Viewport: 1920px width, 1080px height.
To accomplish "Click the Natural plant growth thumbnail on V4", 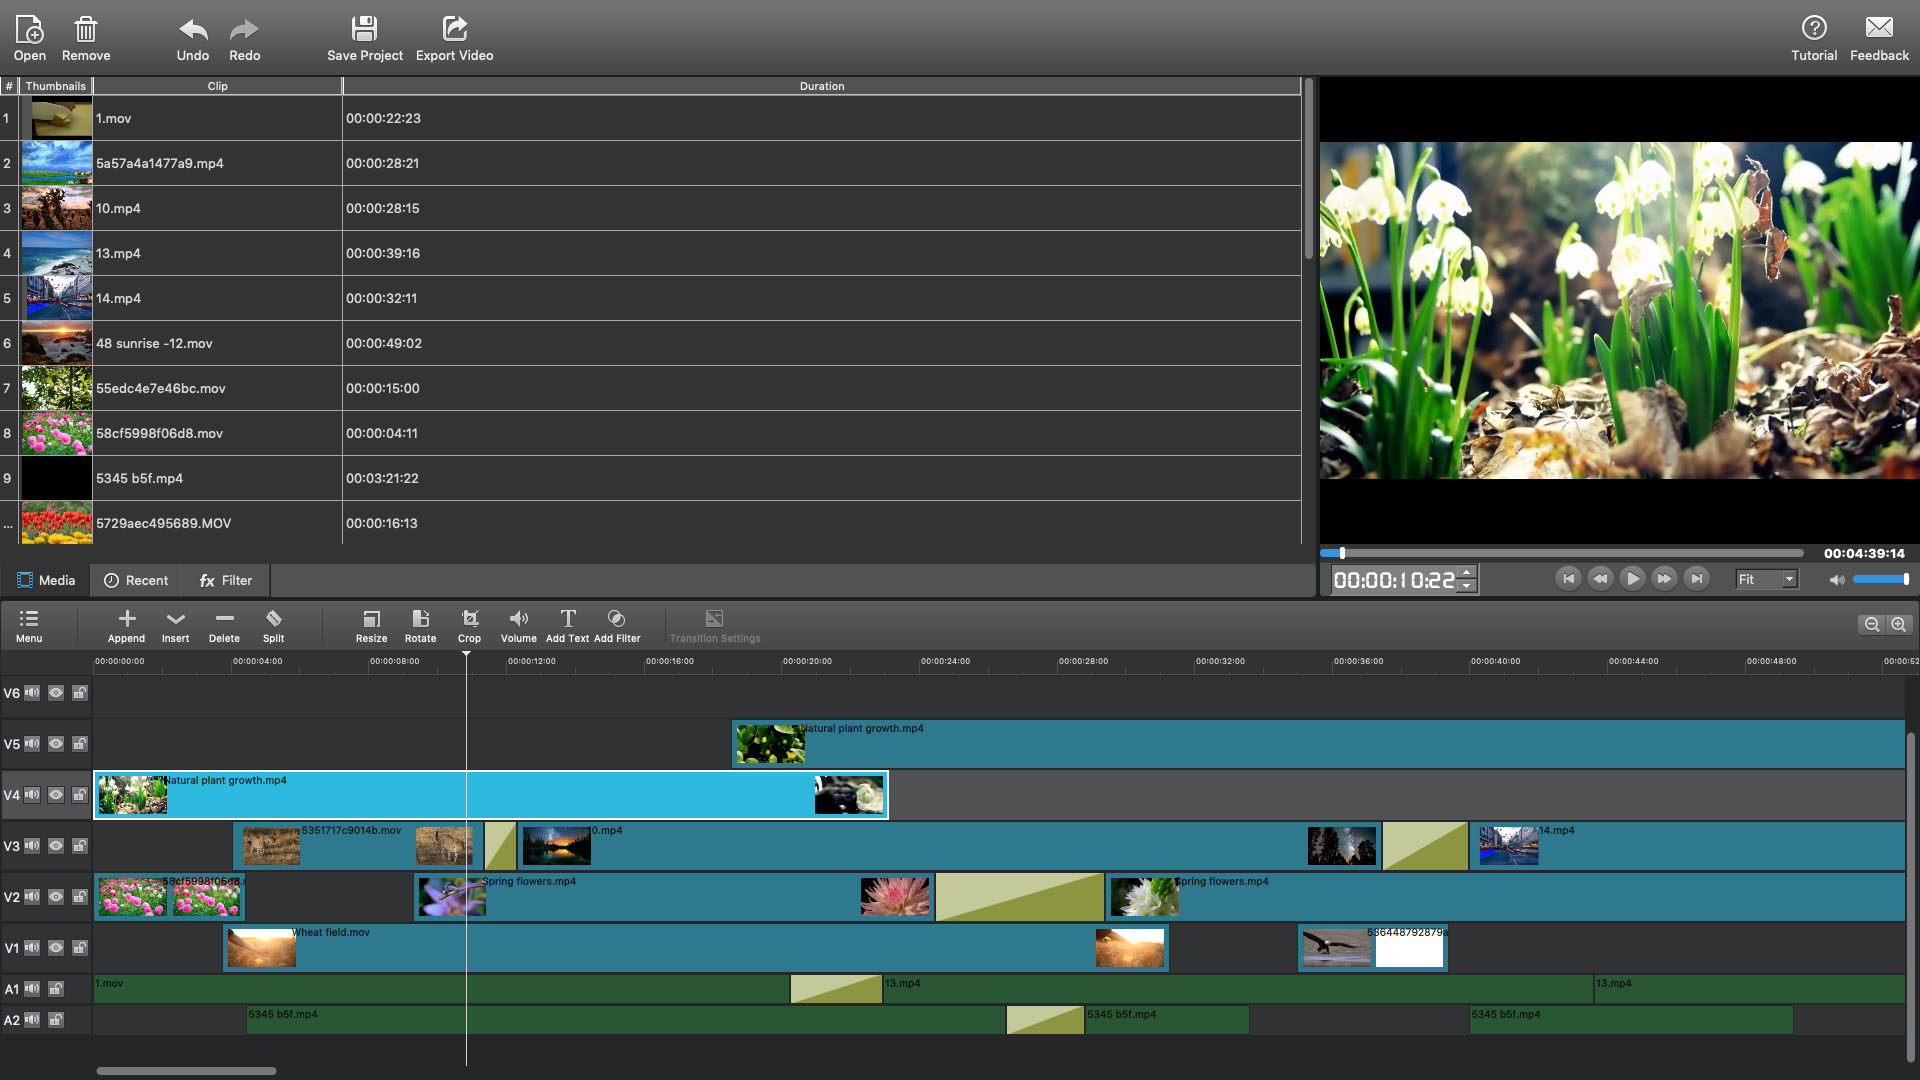I will [132, 794].
